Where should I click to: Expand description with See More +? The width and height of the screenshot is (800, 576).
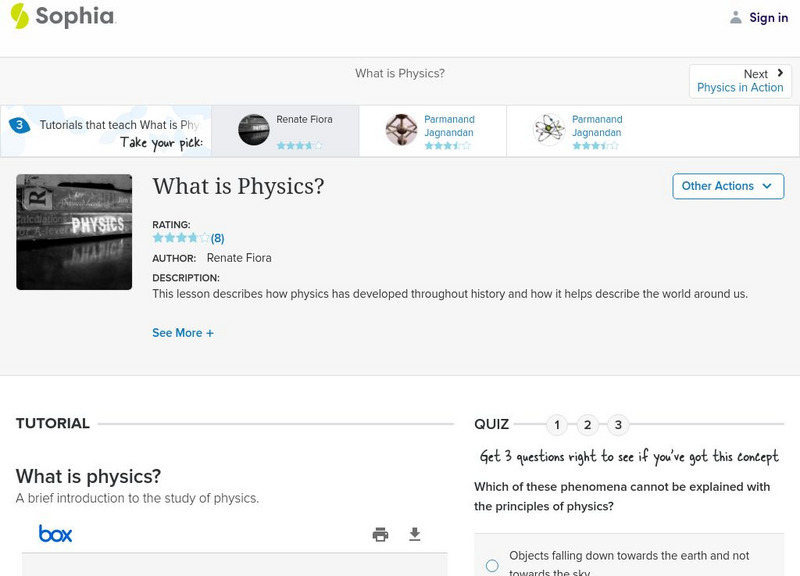[183, 333]
